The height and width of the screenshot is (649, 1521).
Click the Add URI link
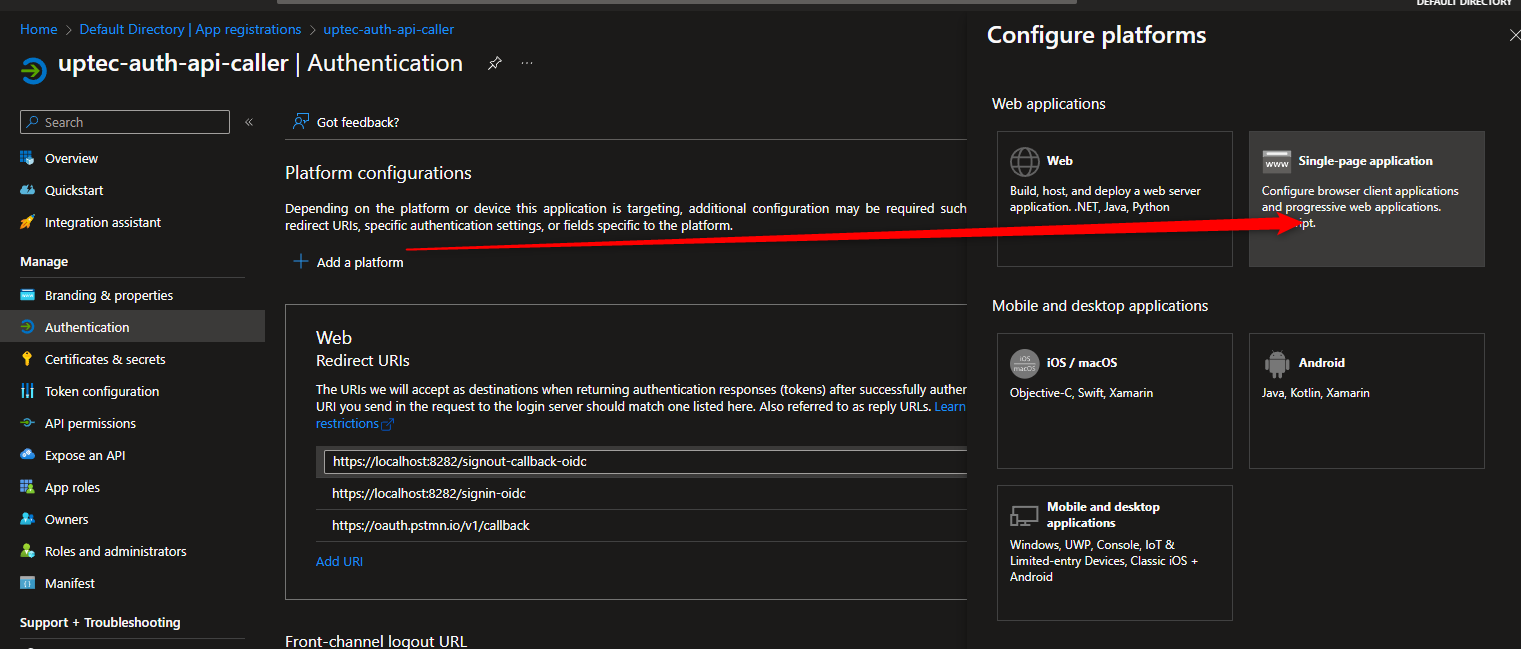[x=339, y=561]
